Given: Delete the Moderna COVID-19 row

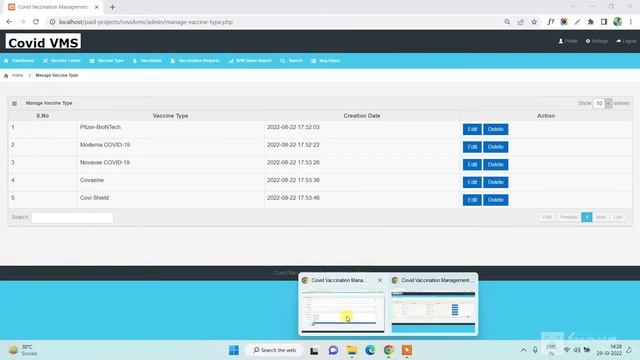Looking at the screenshot, I should coord(496,147).
